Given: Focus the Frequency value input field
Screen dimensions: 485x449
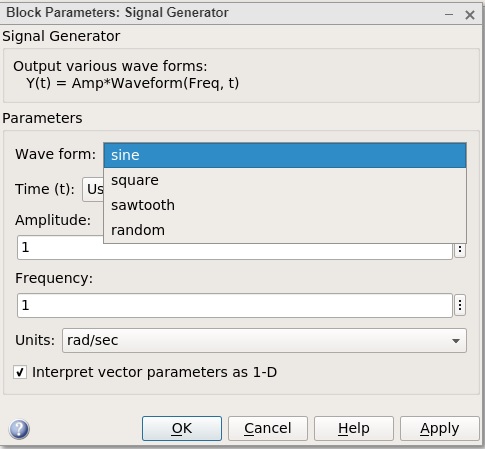Looking at the screenshot, I should click(235, 305).
